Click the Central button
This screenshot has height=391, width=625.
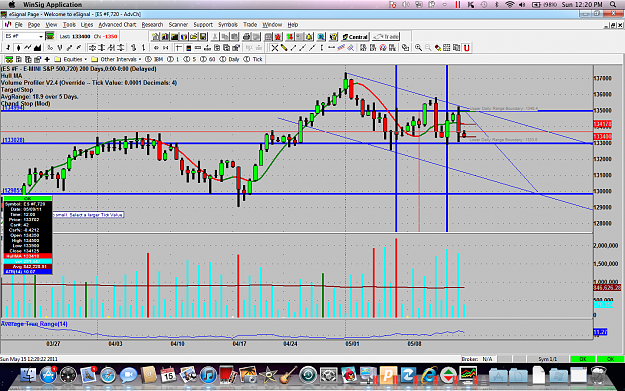coord(355,37)
